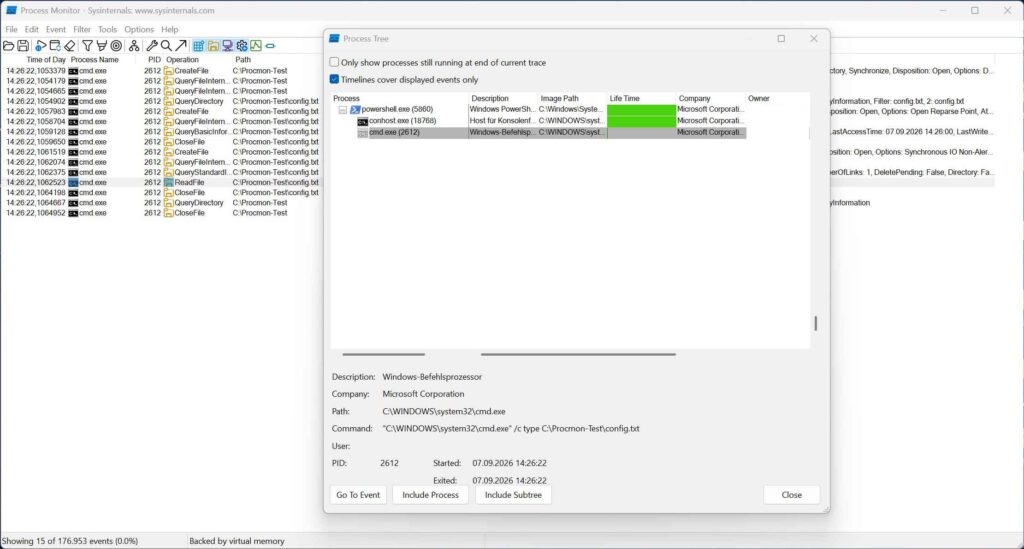Open the Help menu

point(170,29)
